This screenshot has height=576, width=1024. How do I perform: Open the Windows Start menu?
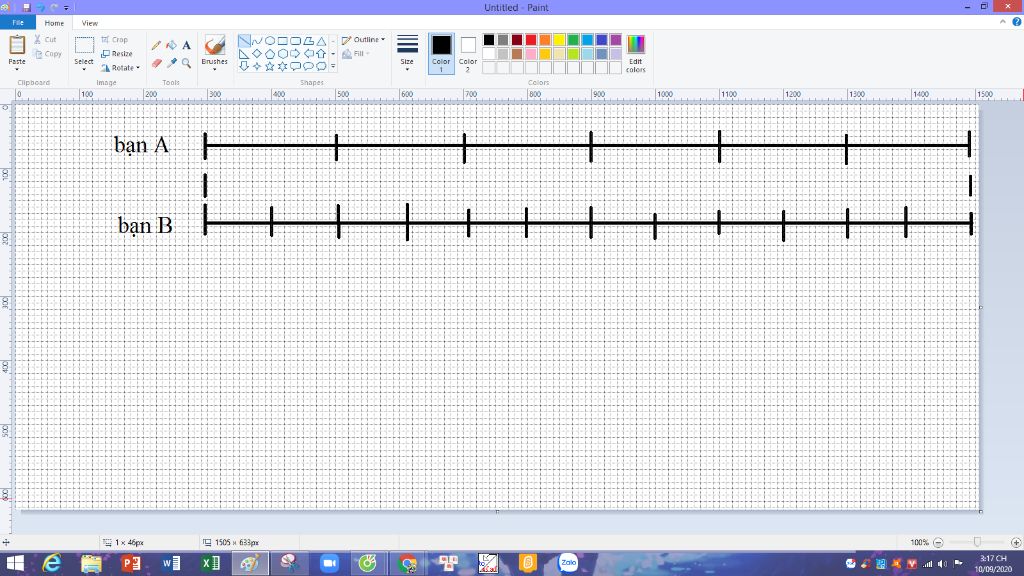(x=14, y=563)
